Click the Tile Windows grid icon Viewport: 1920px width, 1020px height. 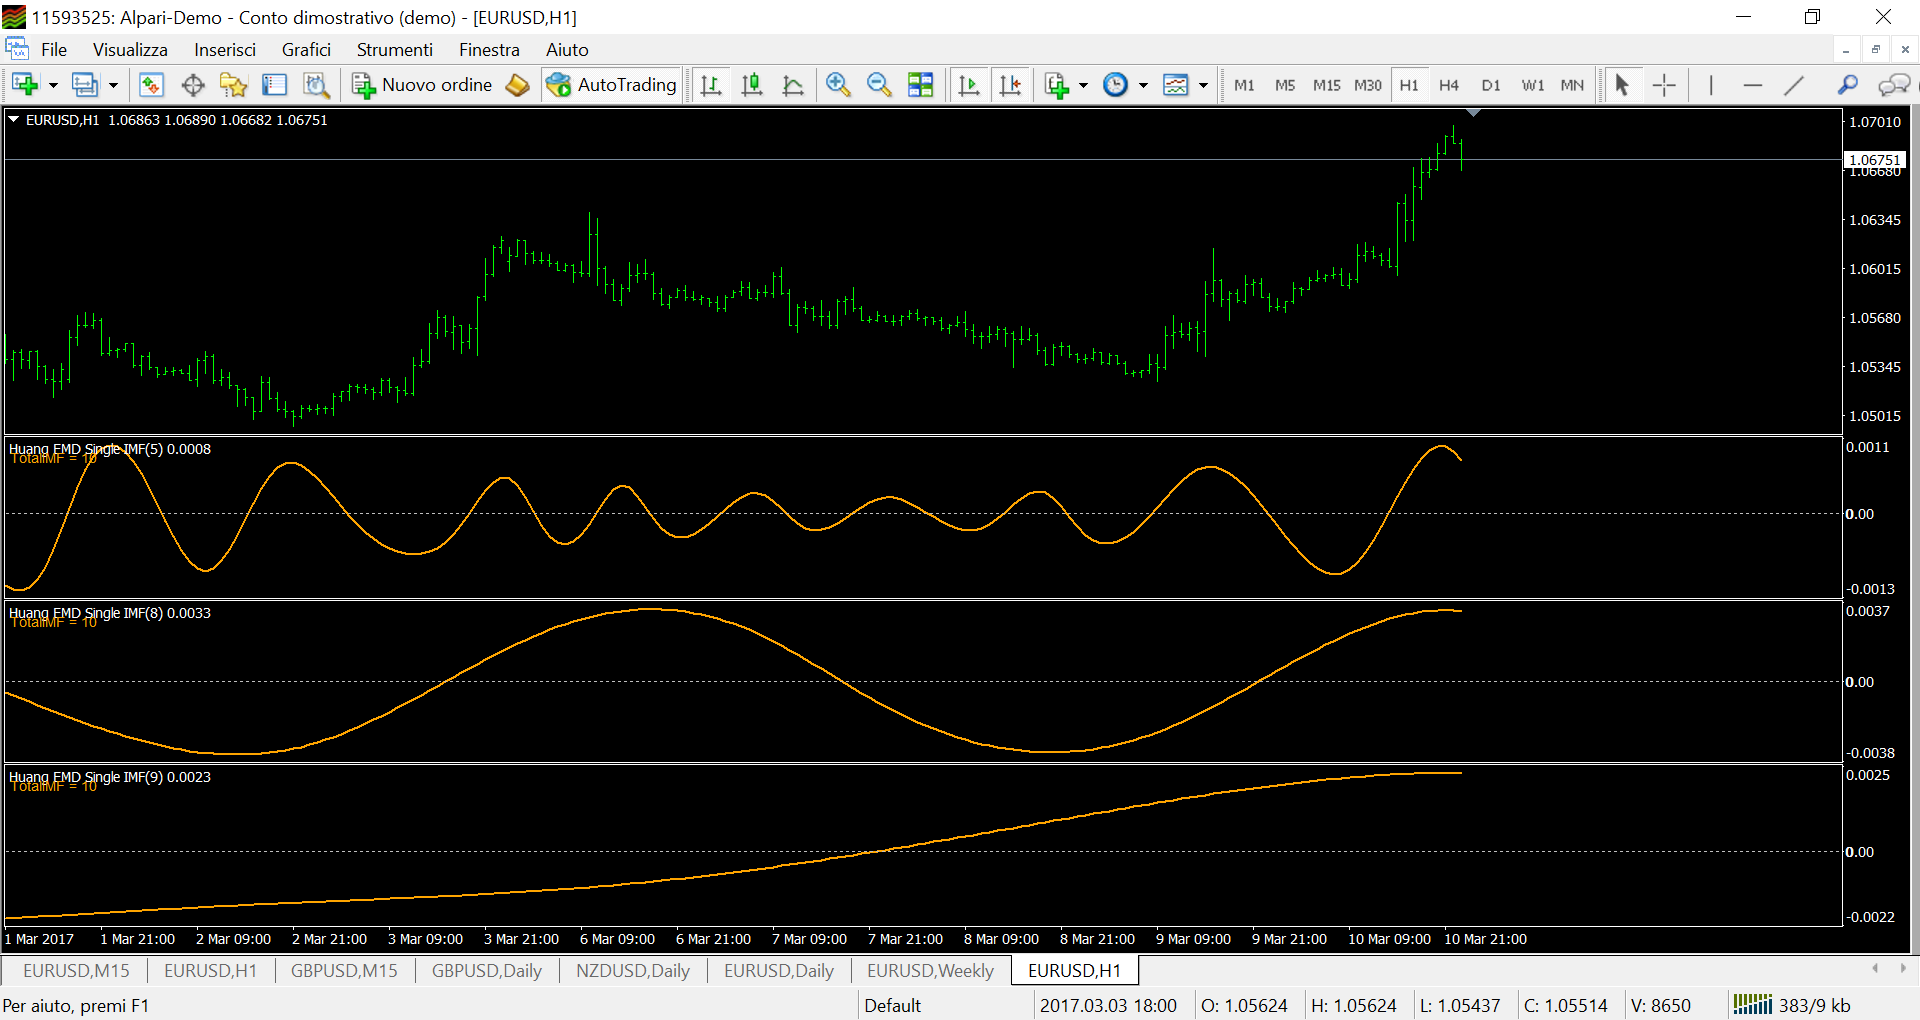(920, 85)
